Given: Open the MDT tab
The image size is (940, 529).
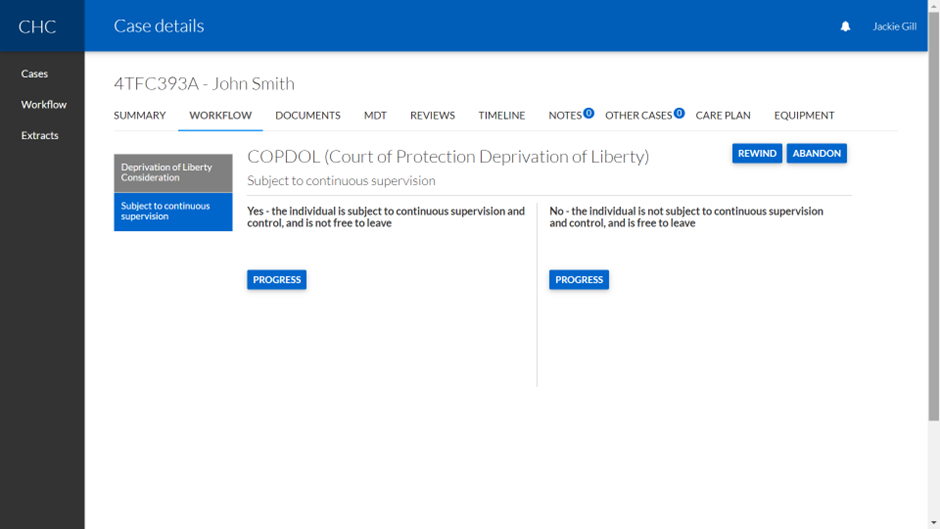Looking at the screenshot, I should pyautogui.click(x=375, y=116).
